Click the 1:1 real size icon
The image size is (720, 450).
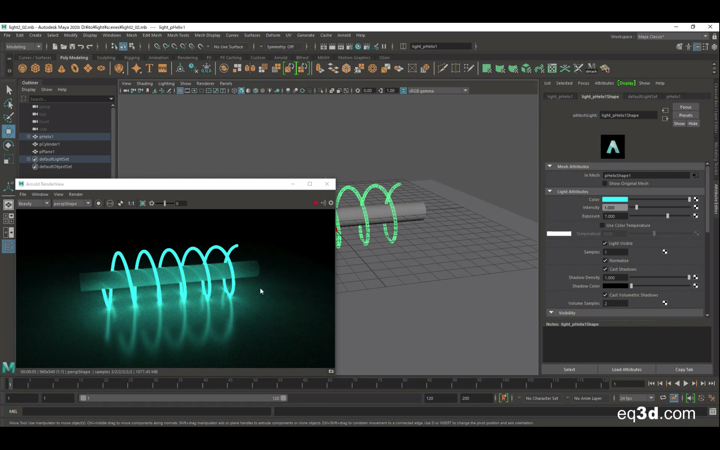click(x=131, y=203)
